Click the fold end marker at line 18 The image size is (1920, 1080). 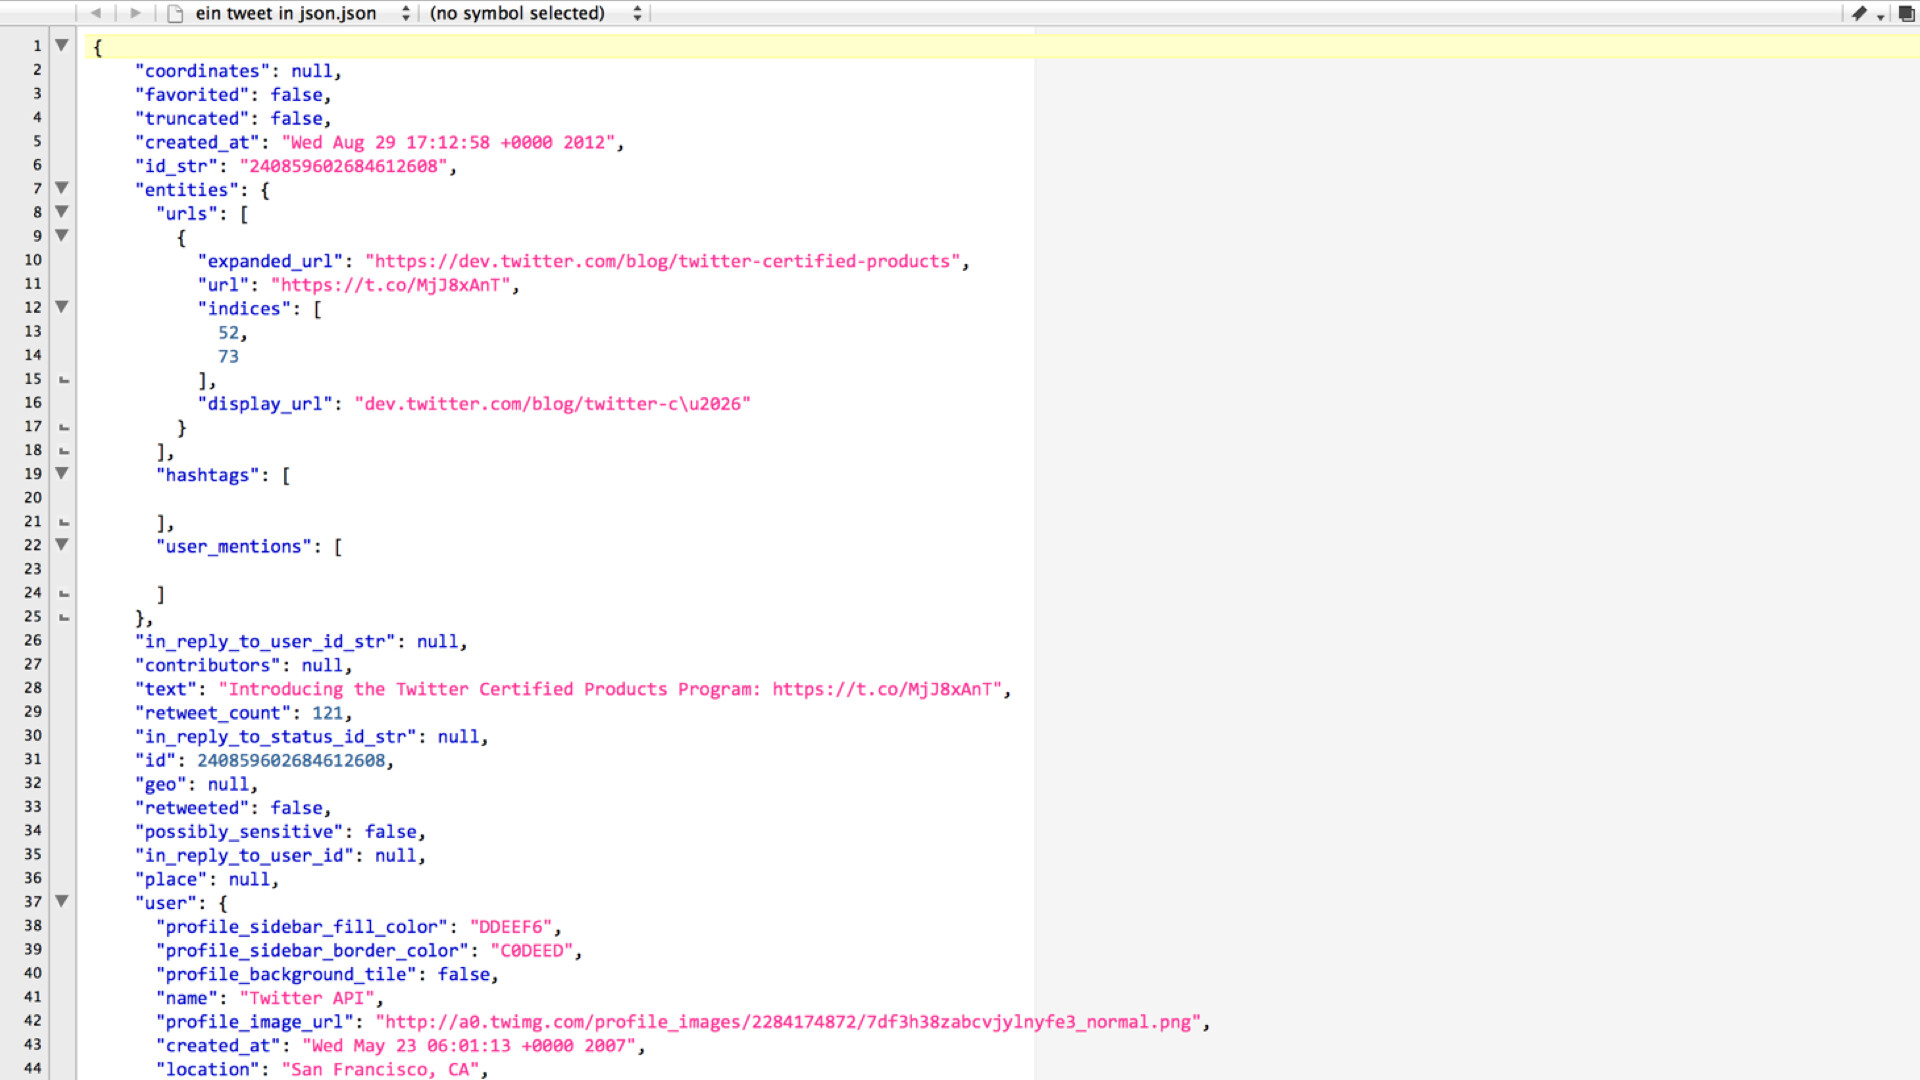click(64, 451)
